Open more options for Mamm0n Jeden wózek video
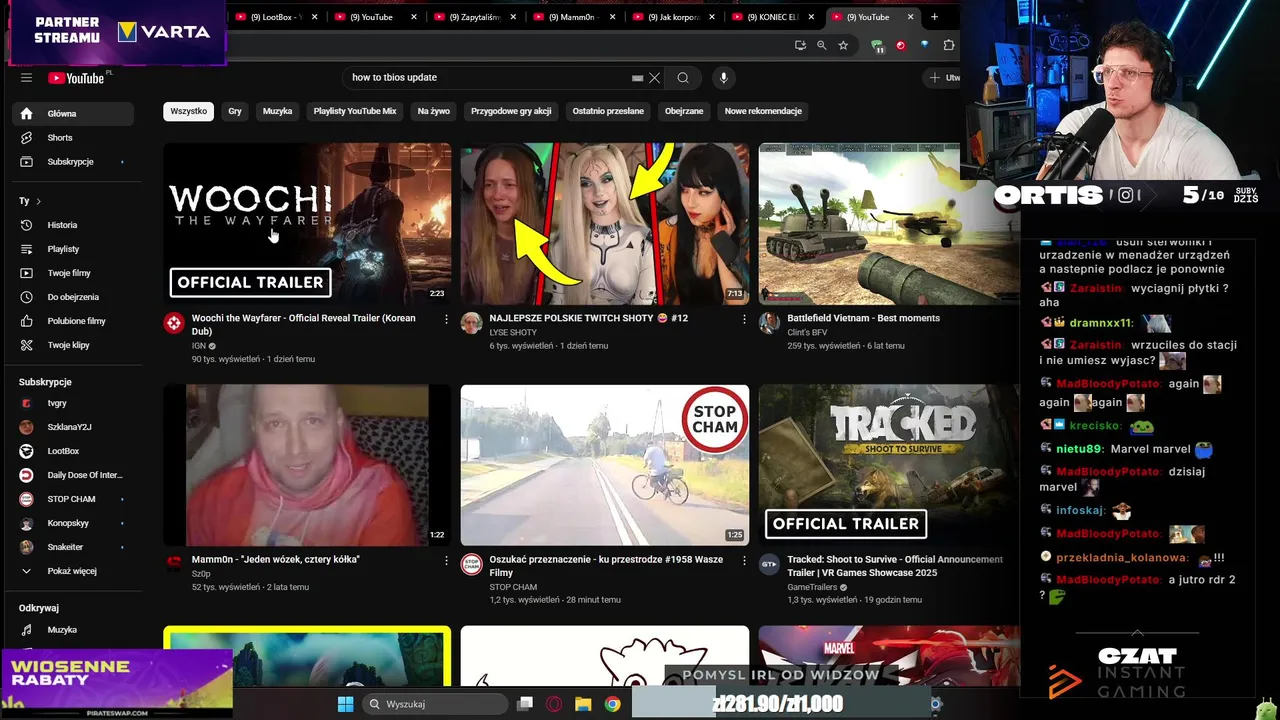Viewport: 1280px width, 720px height. pyautogui.click(x=446, y=561)
